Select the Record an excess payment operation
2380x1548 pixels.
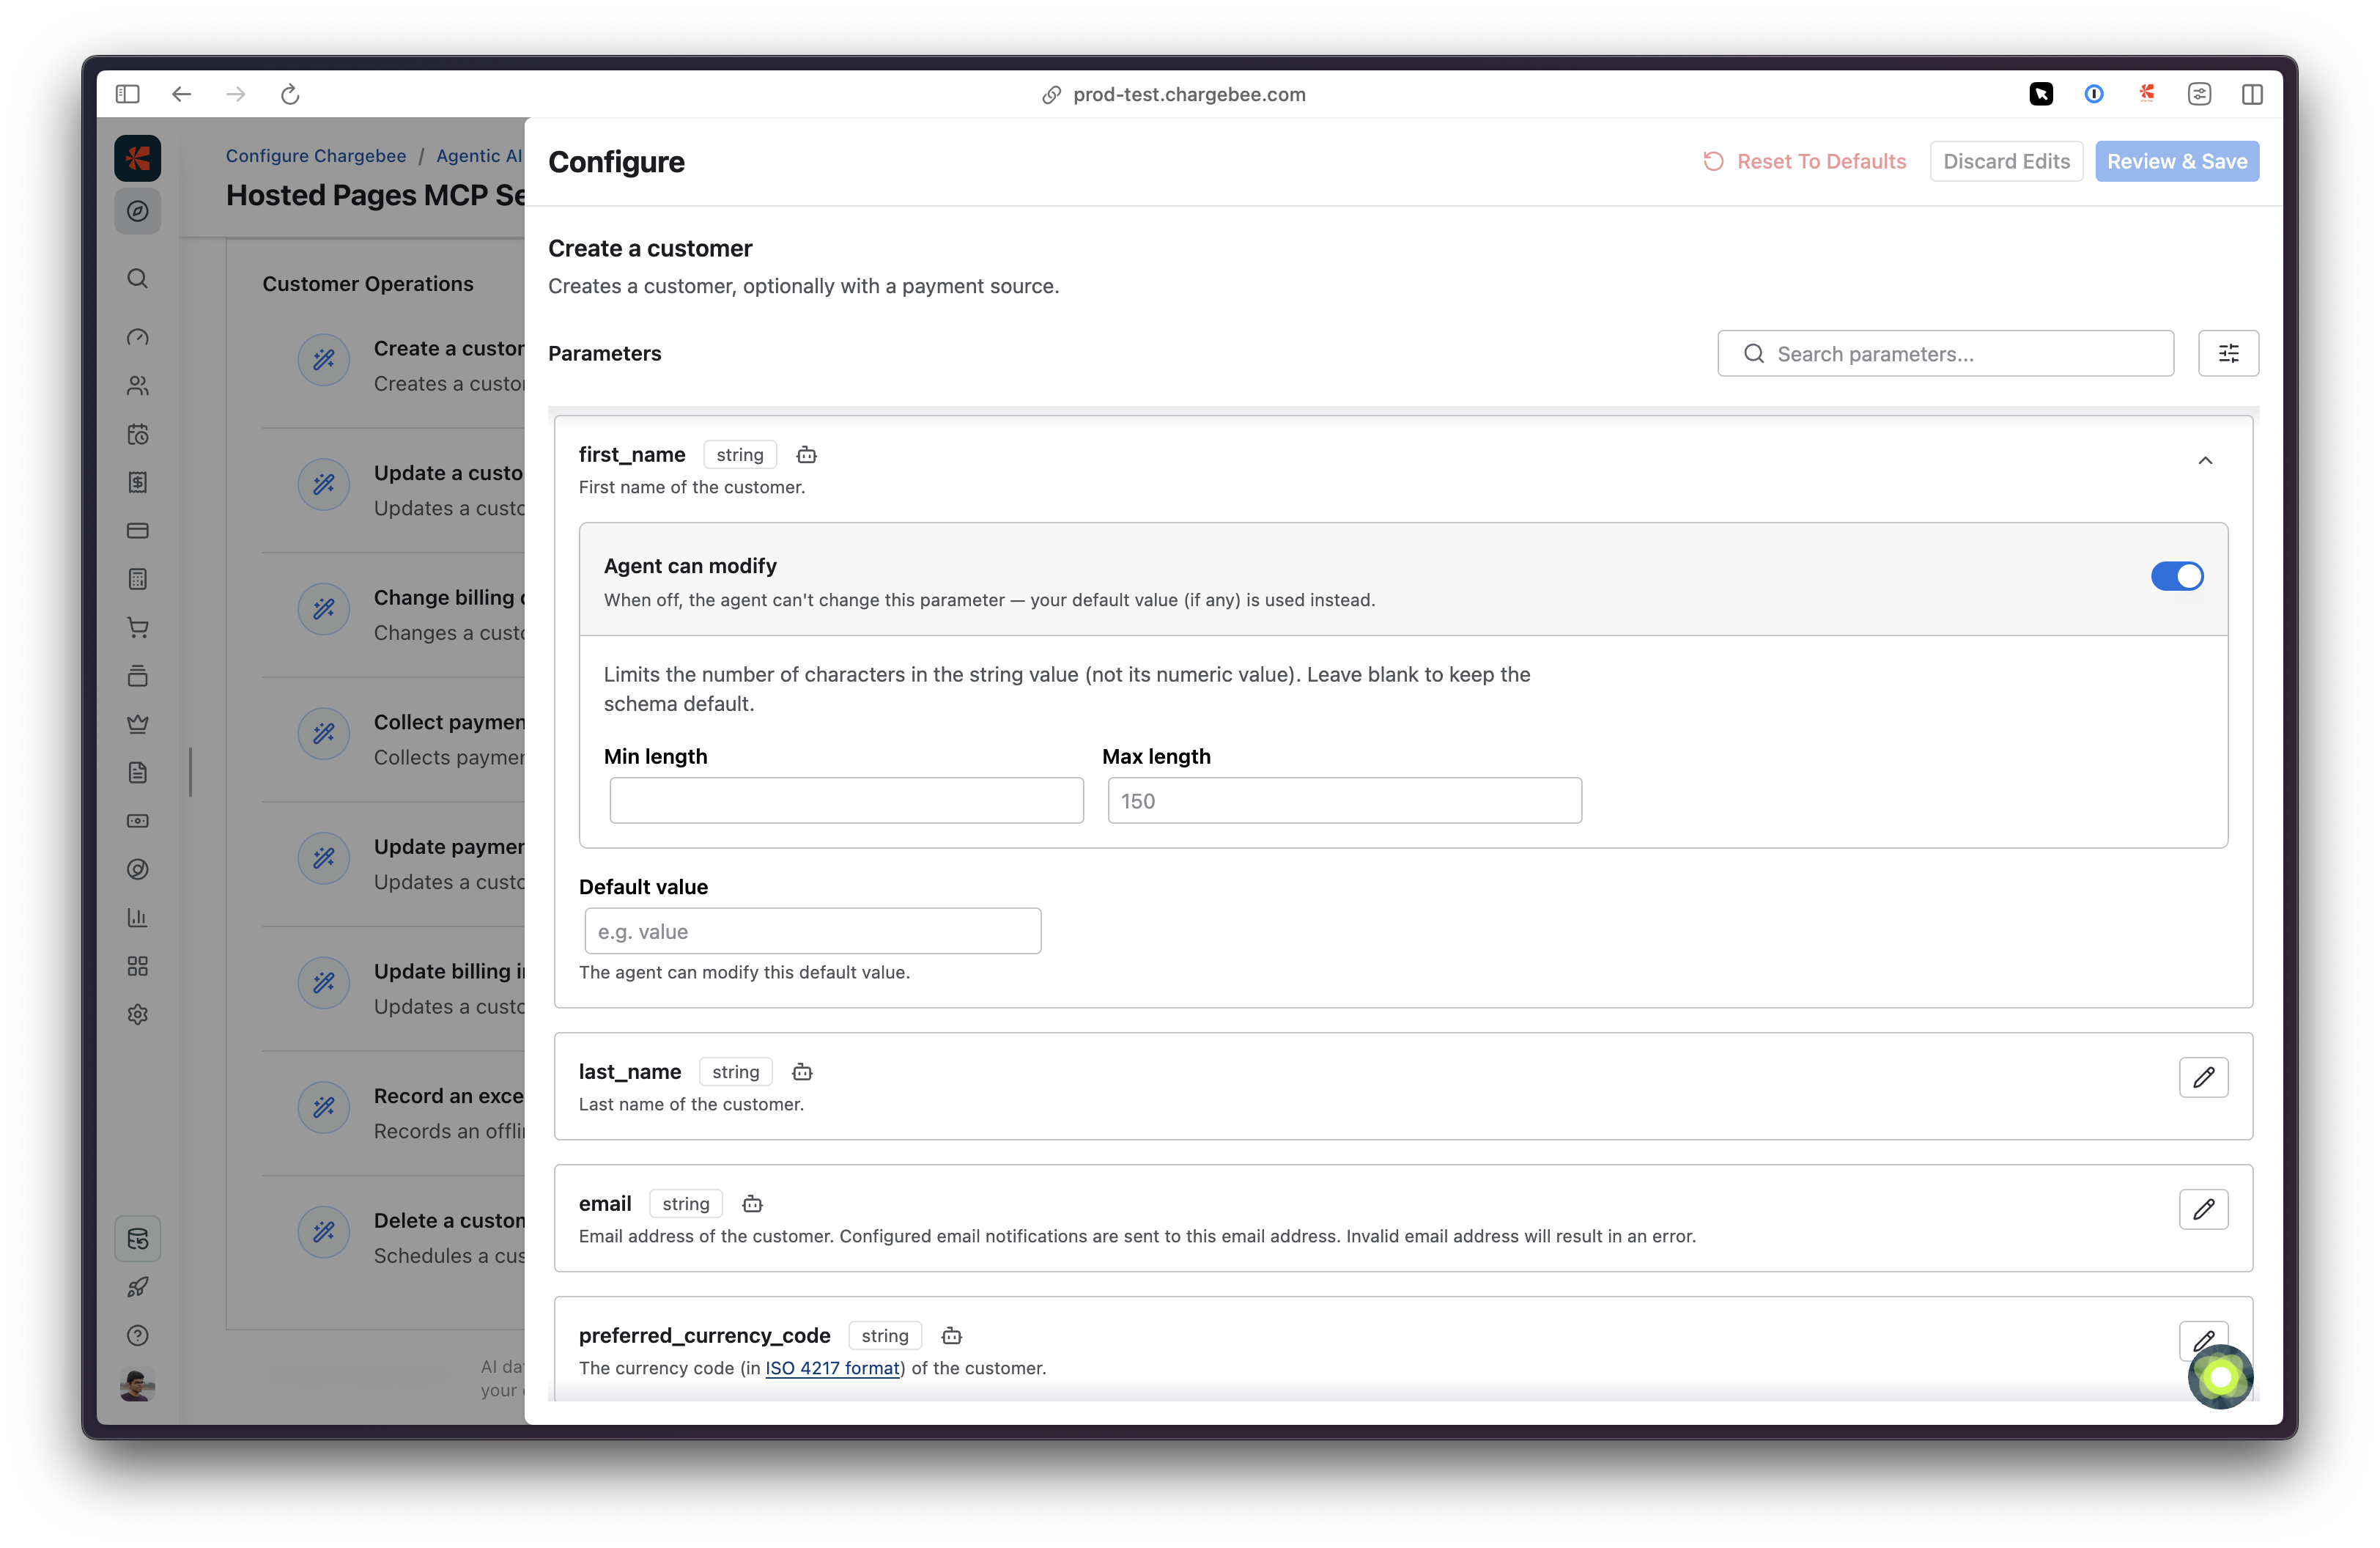(394, 1113)
